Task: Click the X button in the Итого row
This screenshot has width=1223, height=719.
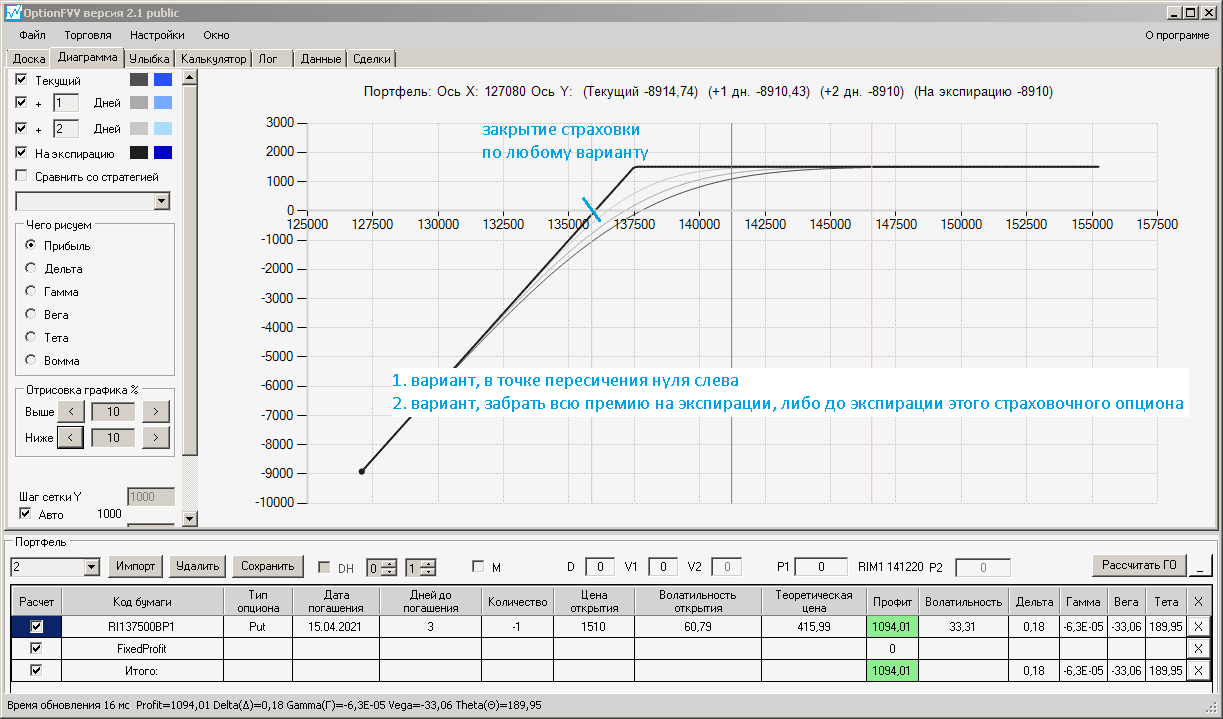Action: point(1199,670)
